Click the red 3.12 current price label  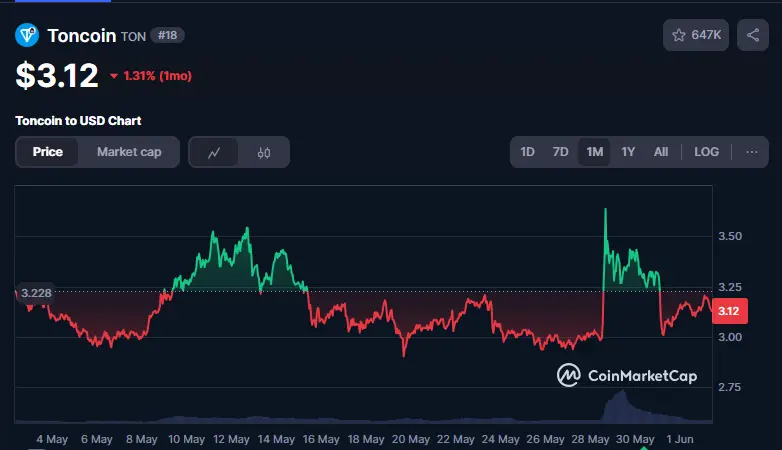coord(730,311)
